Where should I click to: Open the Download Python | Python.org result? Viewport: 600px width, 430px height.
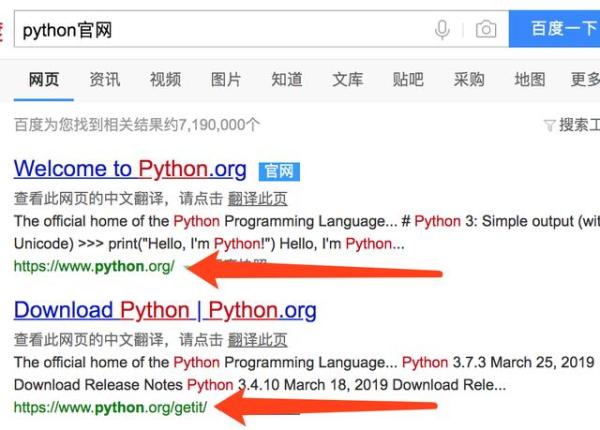pos(165,310)
